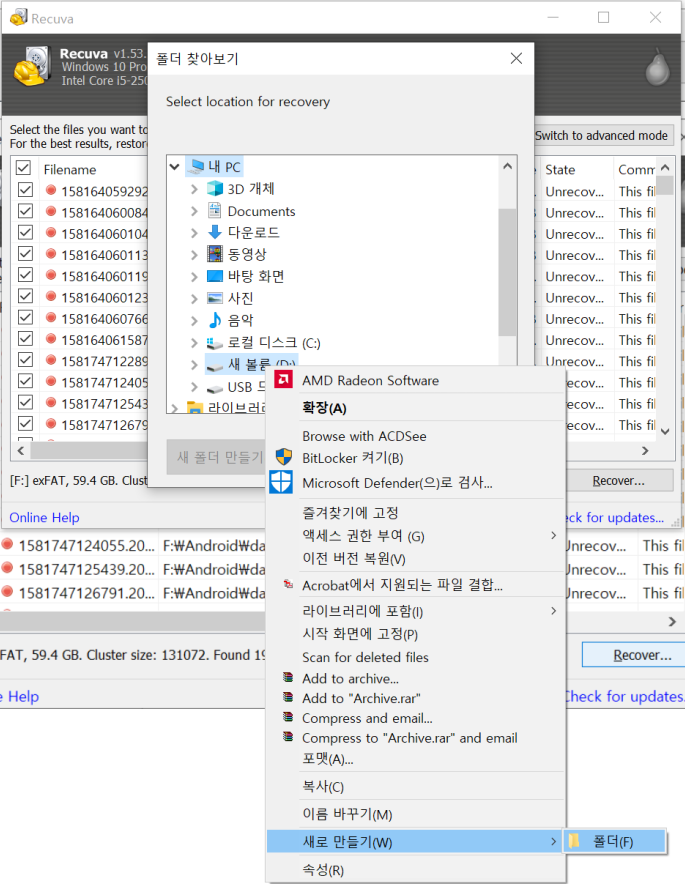
Task: Uncheck the file 158164059292 checkbox
Action: click(25, 190)
